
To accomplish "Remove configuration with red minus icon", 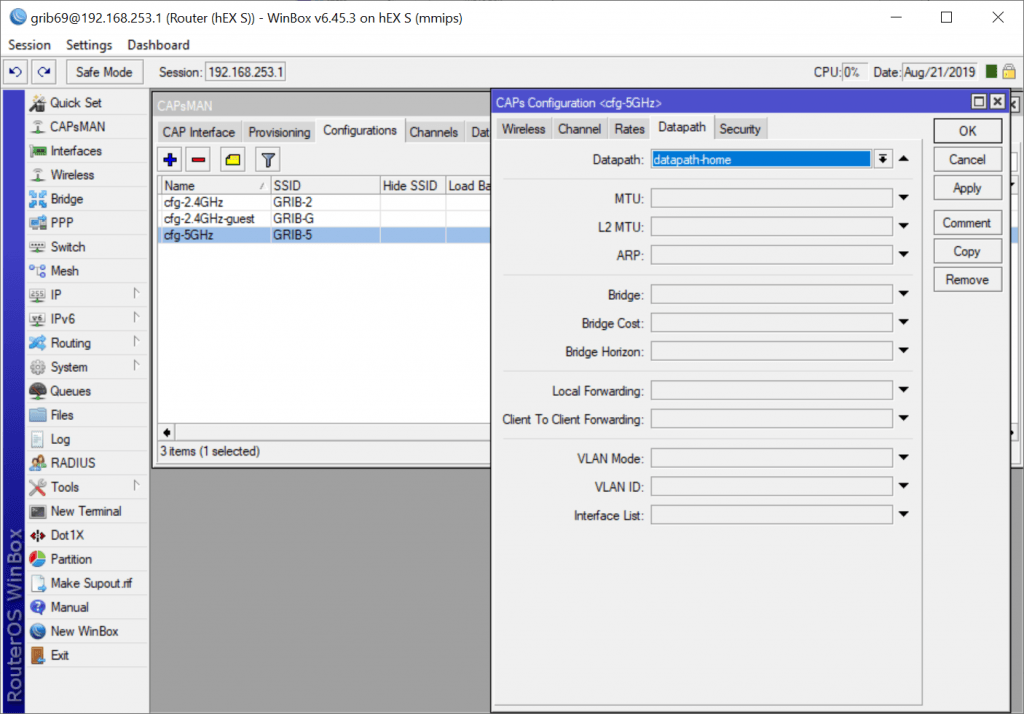I will click(199, 160).
